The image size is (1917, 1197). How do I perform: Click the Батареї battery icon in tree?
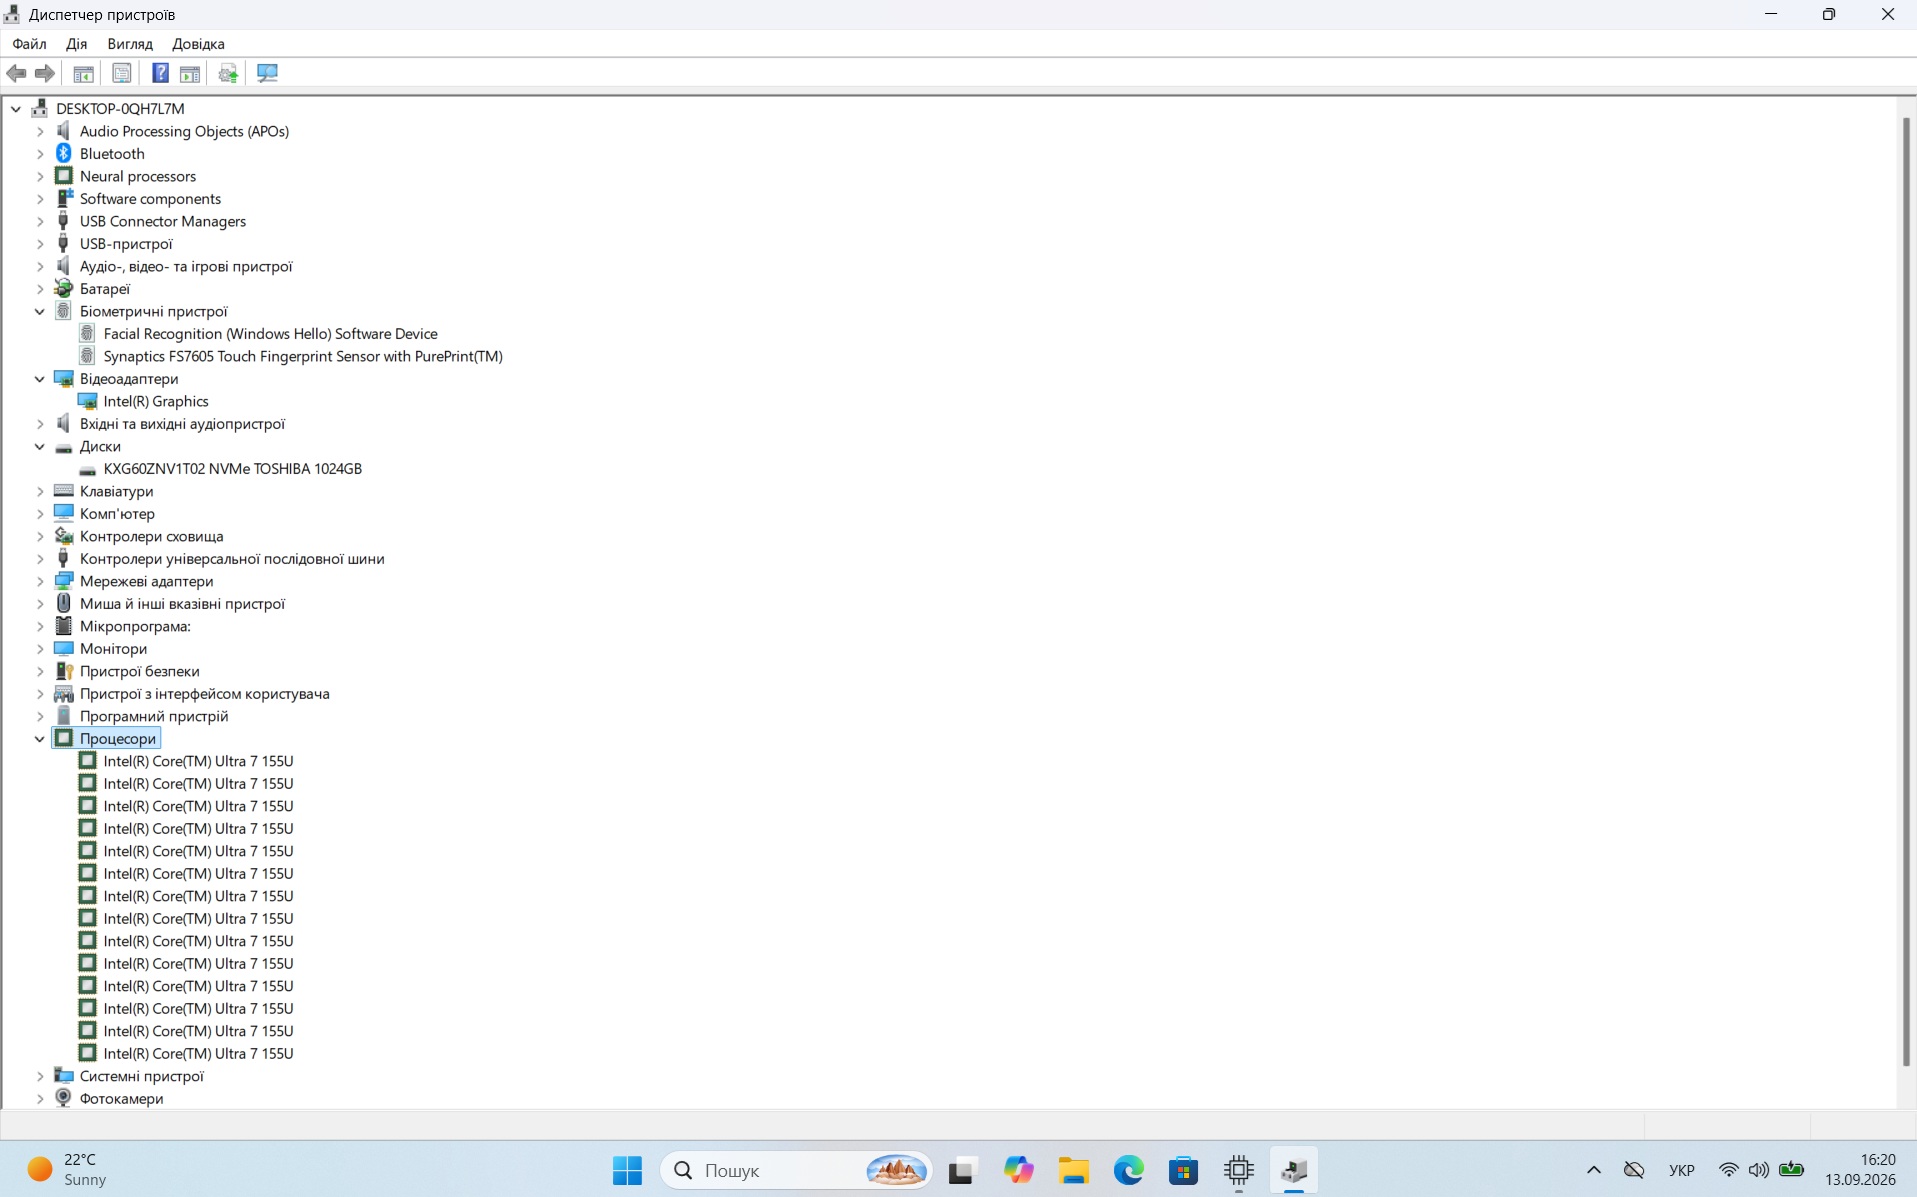(63, 288)
